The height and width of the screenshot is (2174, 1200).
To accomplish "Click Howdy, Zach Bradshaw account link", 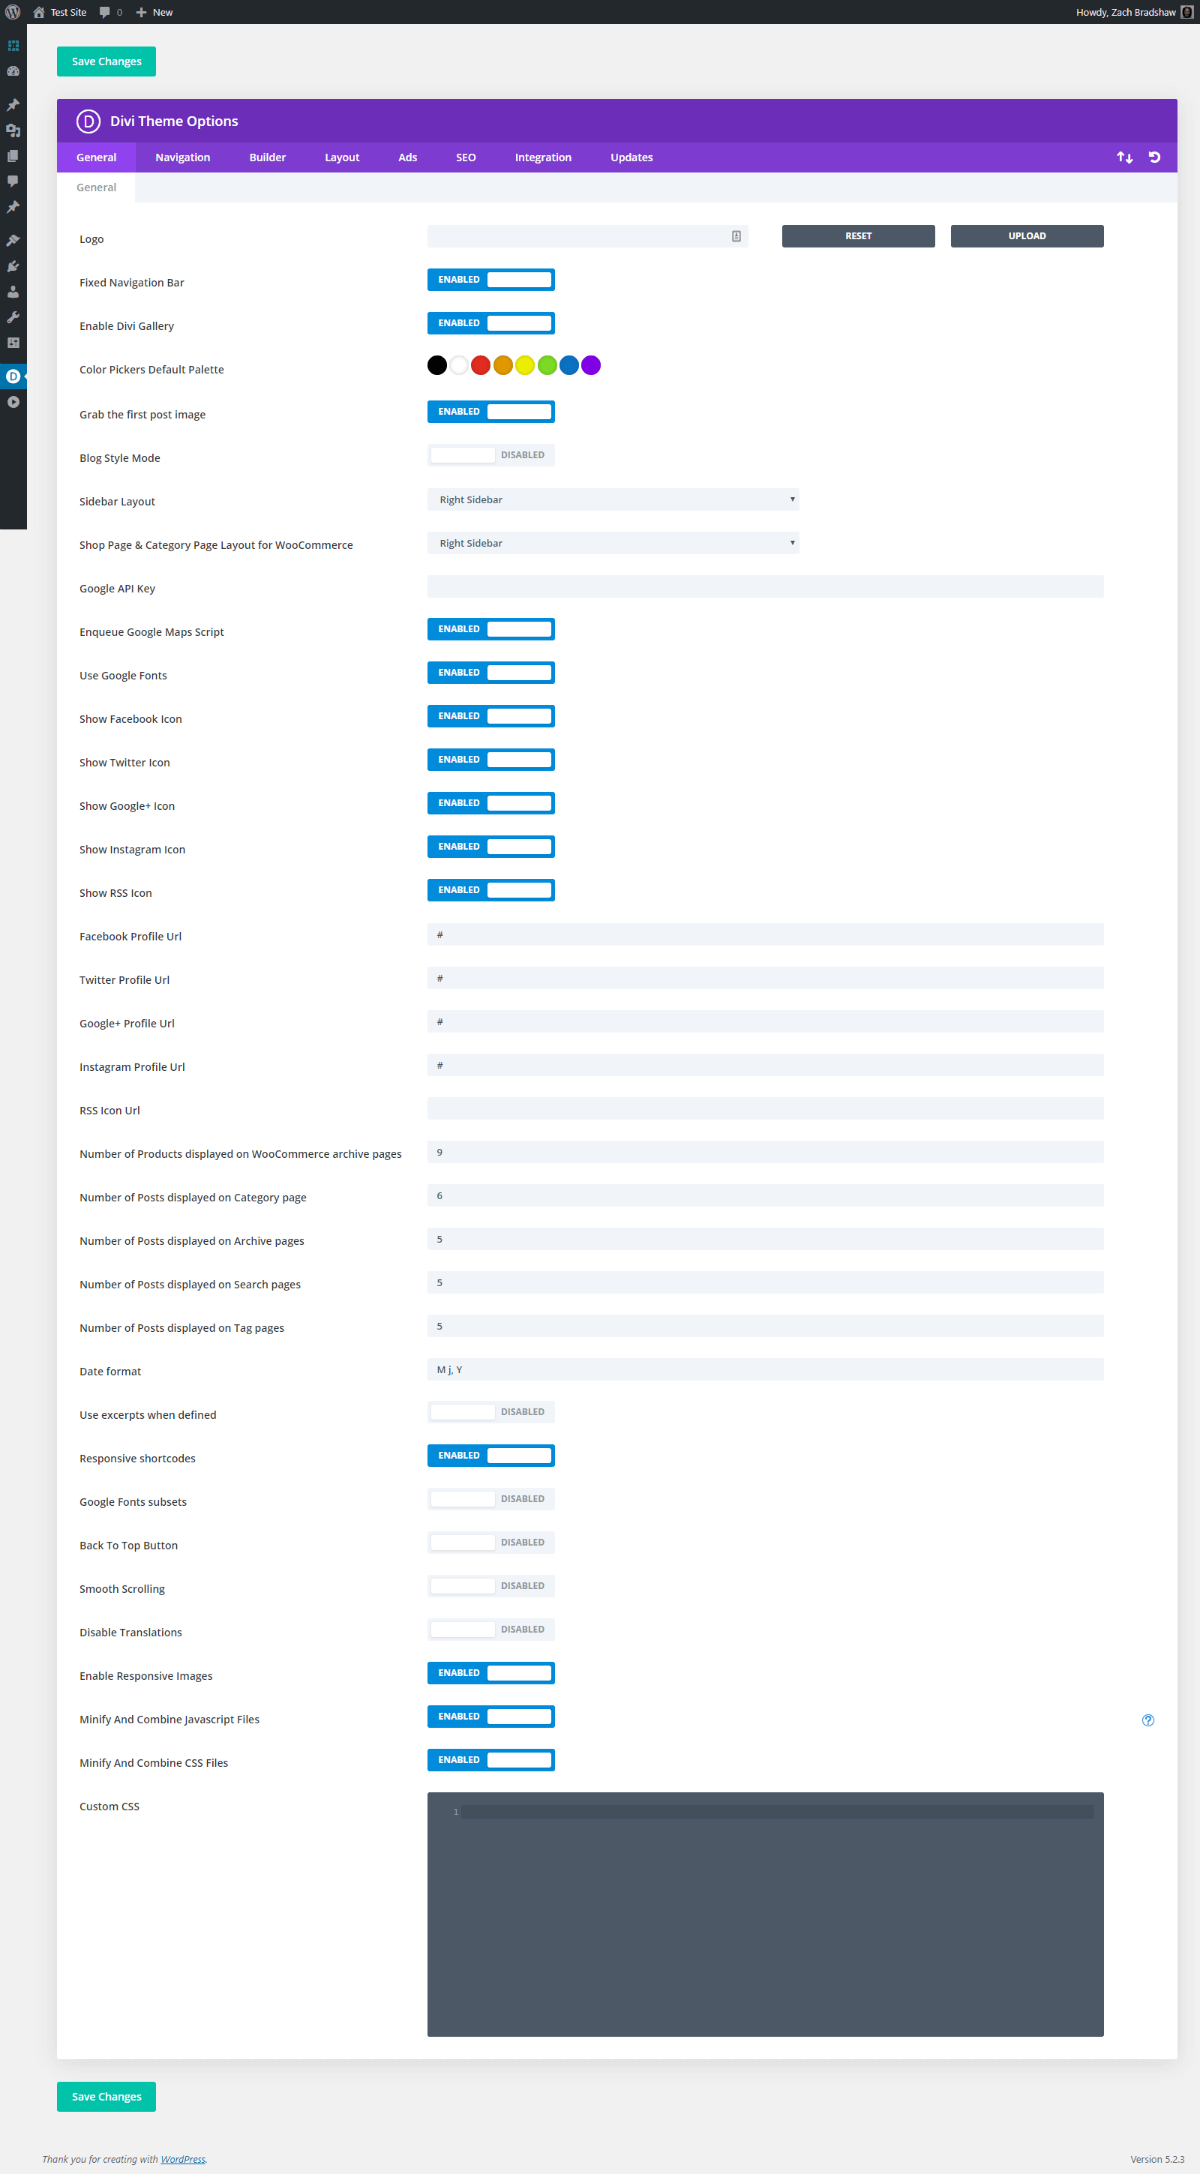I will (x=1126, y=12).
